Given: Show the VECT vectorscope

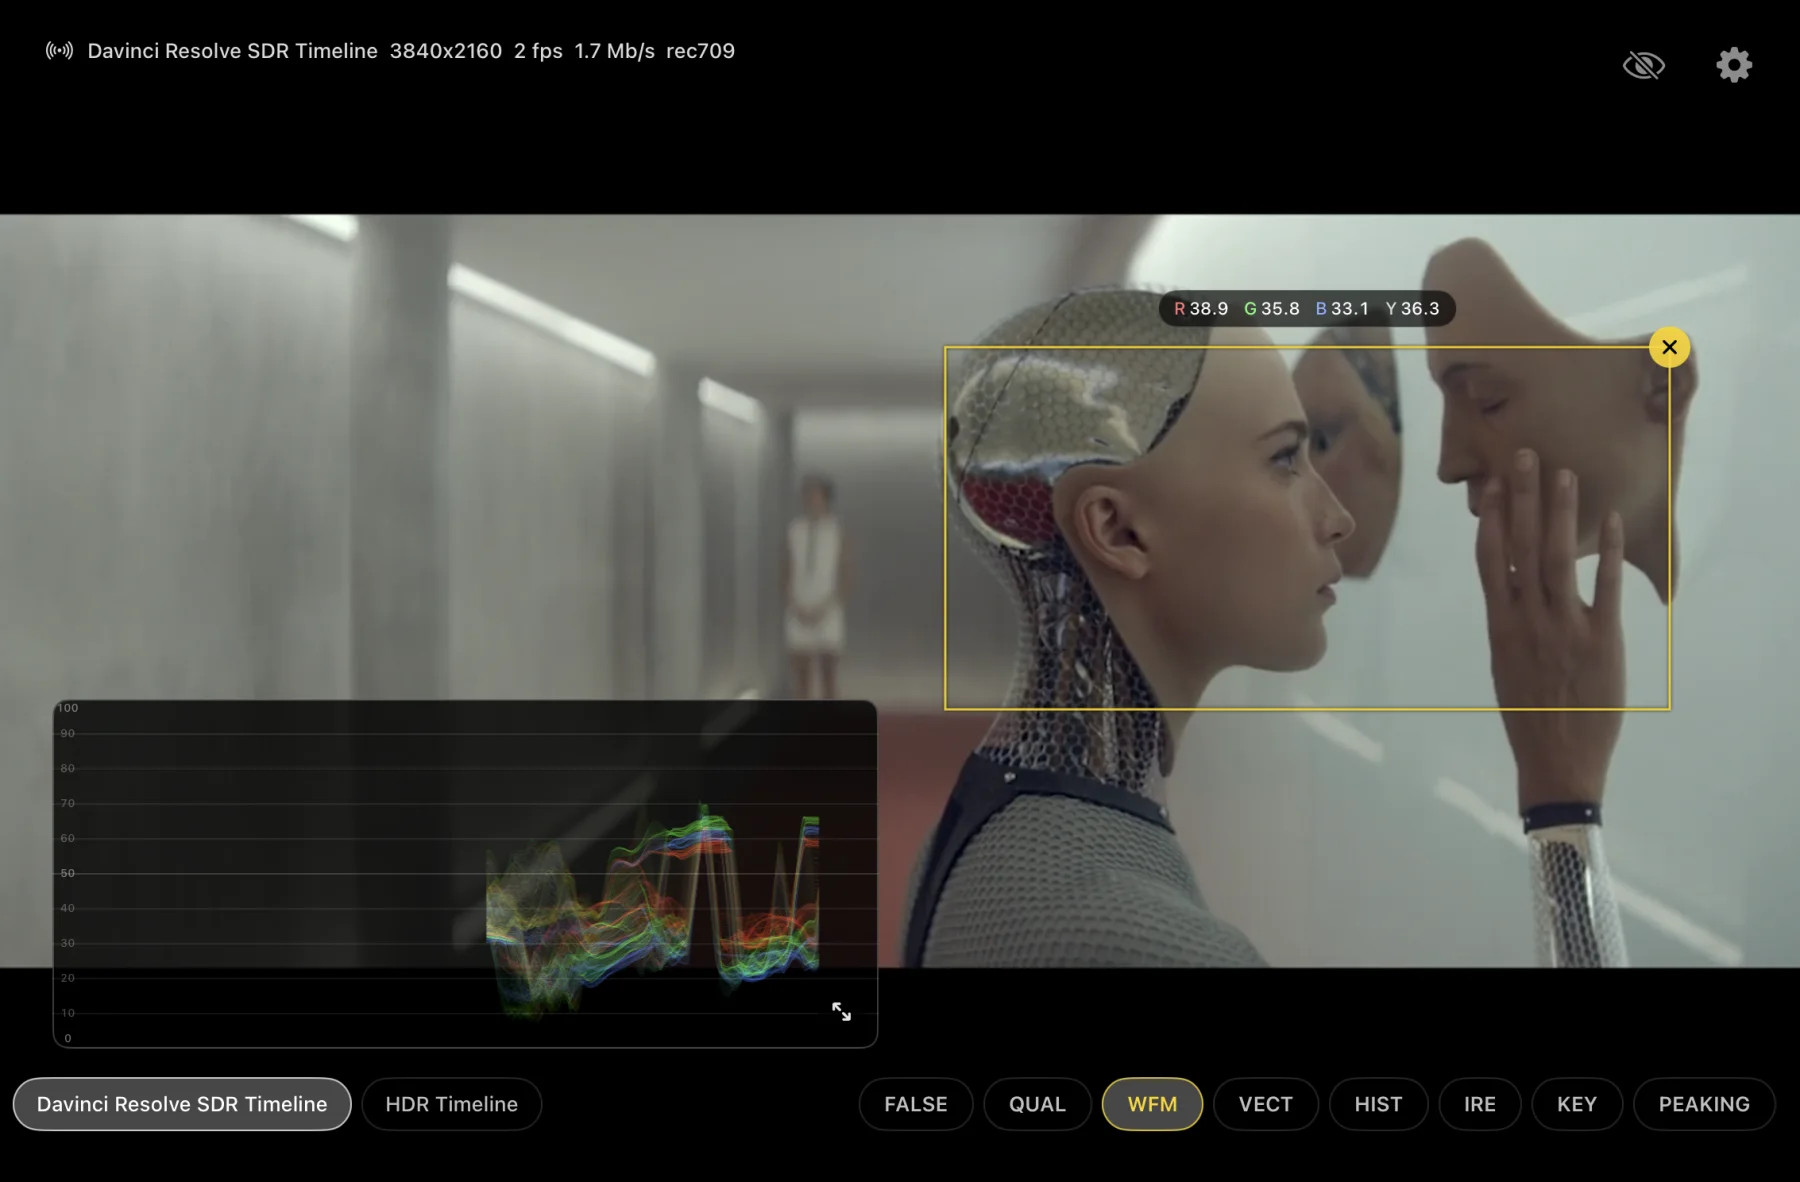Looking at the screenshot, I should coord(1265,1104).
